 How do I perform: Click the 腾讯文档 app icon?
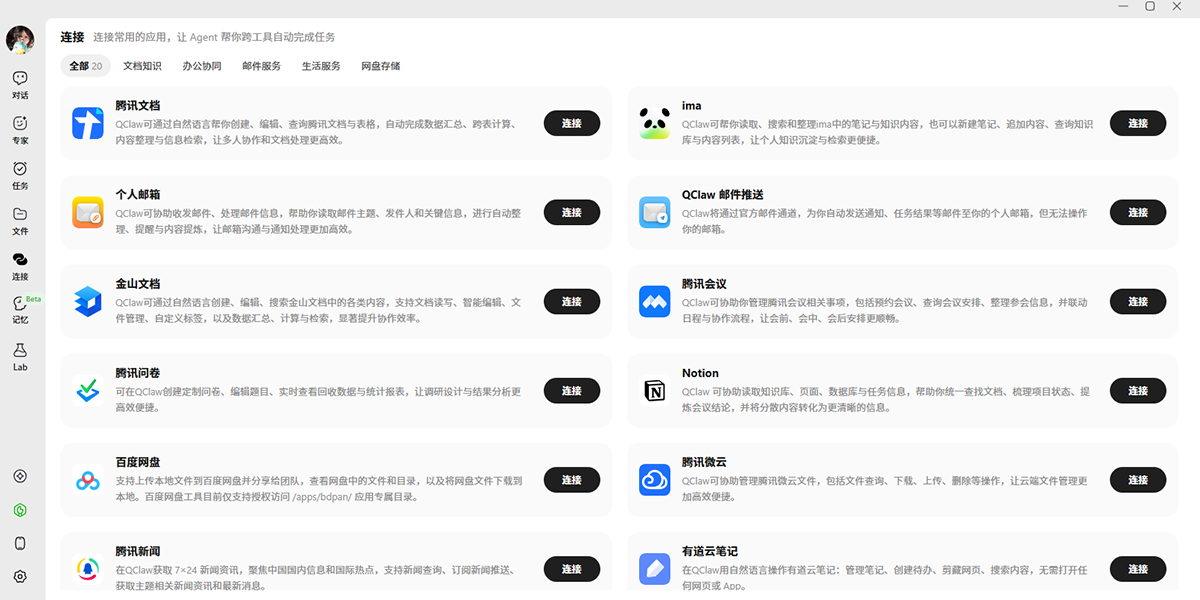click(x=88, y=123)
